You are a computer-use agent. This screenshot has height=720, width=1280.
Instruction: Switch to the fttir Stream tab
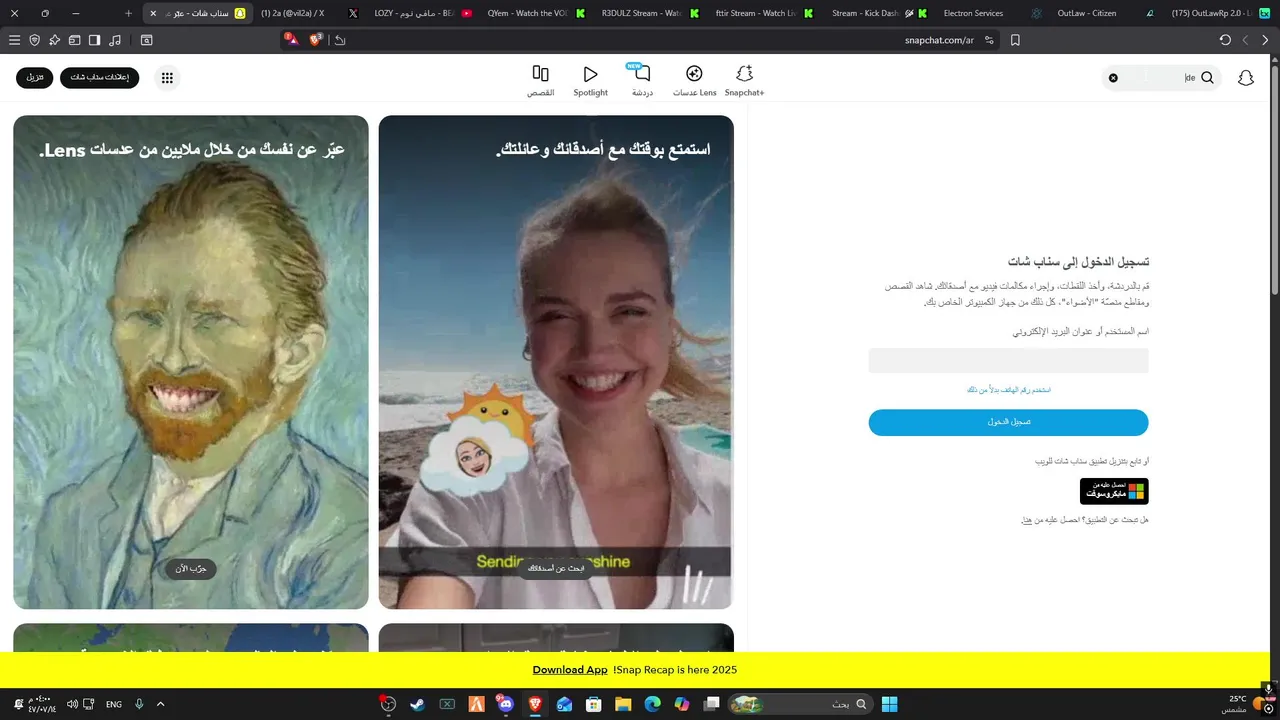pos(765,13)
